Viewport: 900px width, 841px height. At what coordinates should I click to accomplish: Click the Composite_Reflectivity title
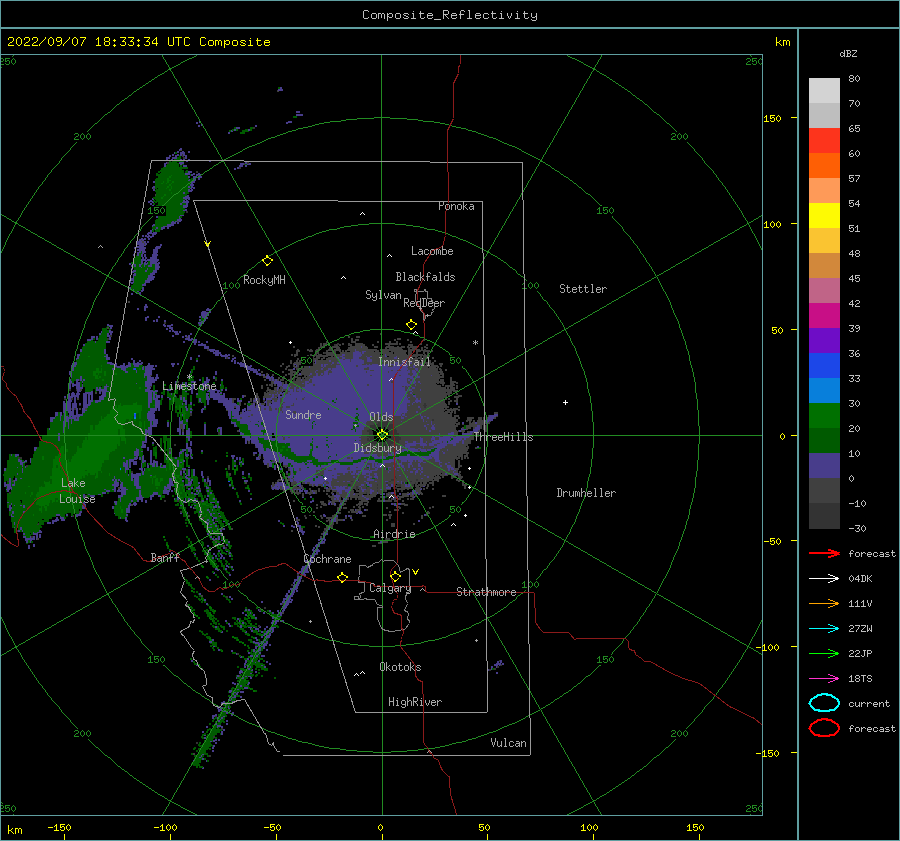tap(450, 15)
